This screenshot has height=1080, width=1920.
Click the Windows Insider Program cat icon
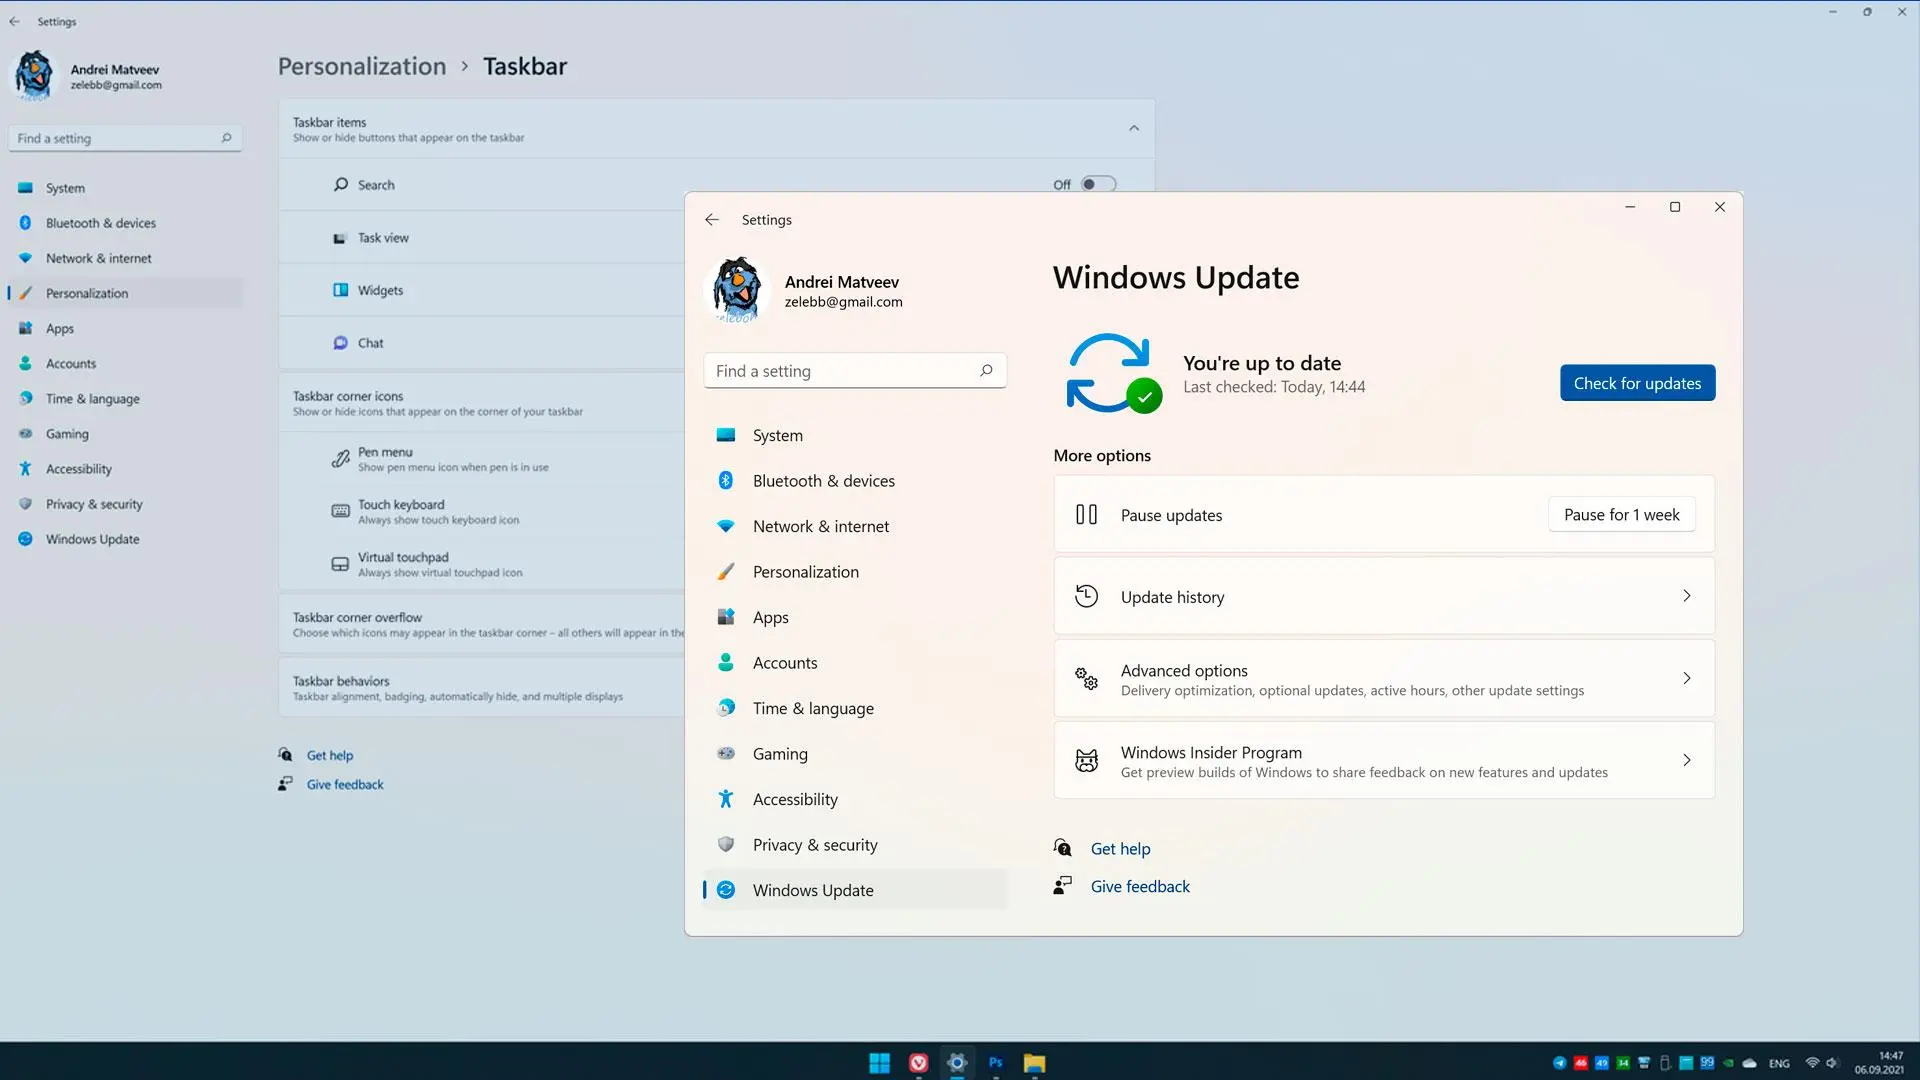click(x=1086, y=761)
